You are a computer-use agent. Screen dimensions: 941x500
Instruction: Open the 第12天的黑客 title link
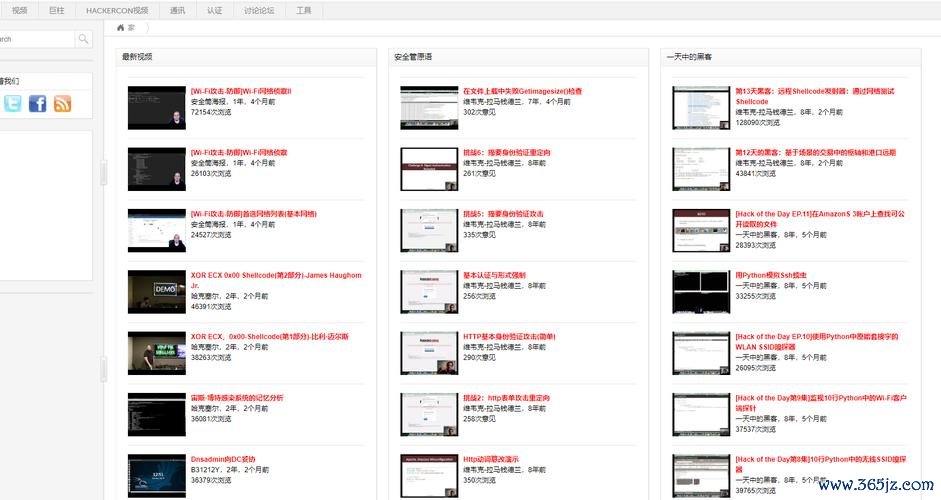pos(816,152)
